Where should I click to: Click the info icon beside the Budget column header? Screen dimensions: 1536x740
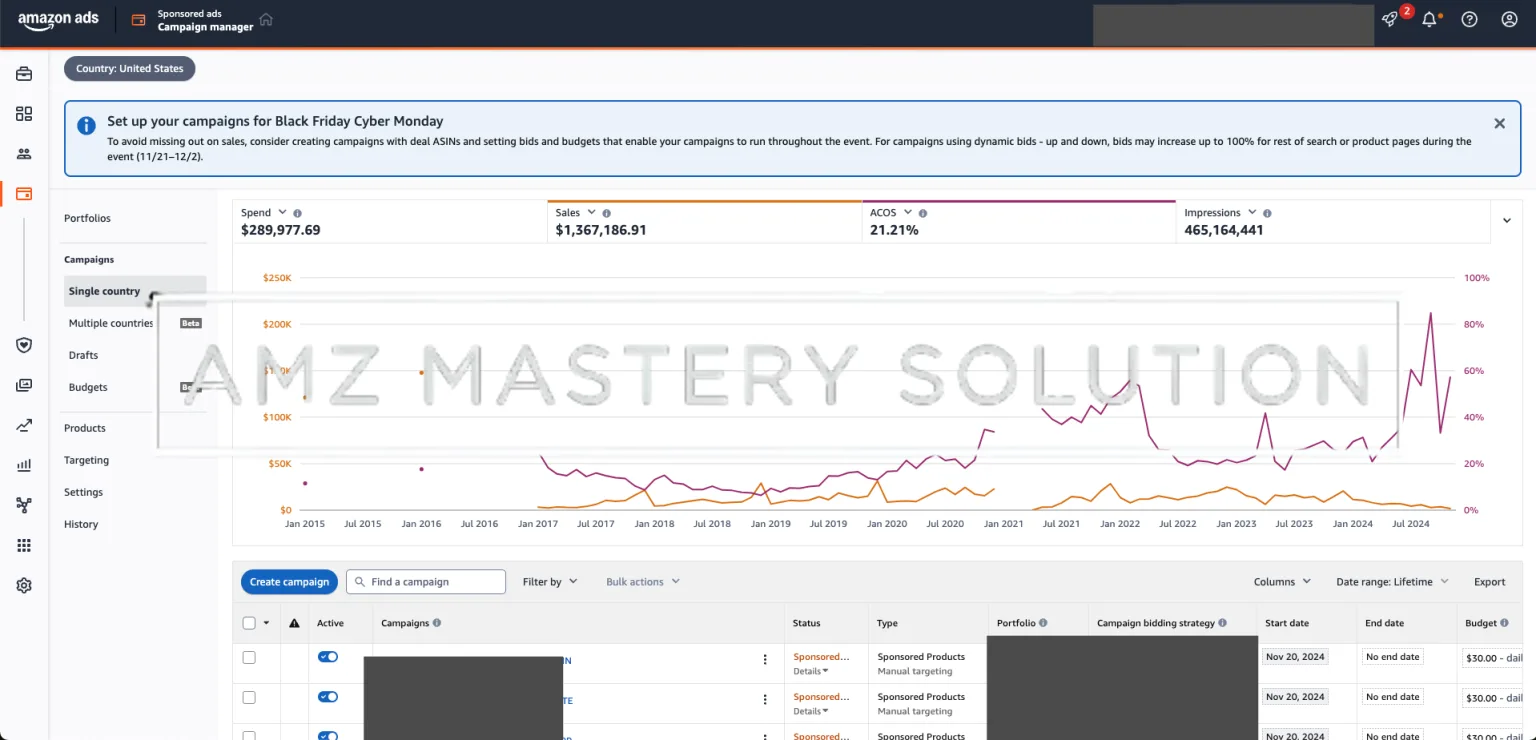coord(1504,623)
